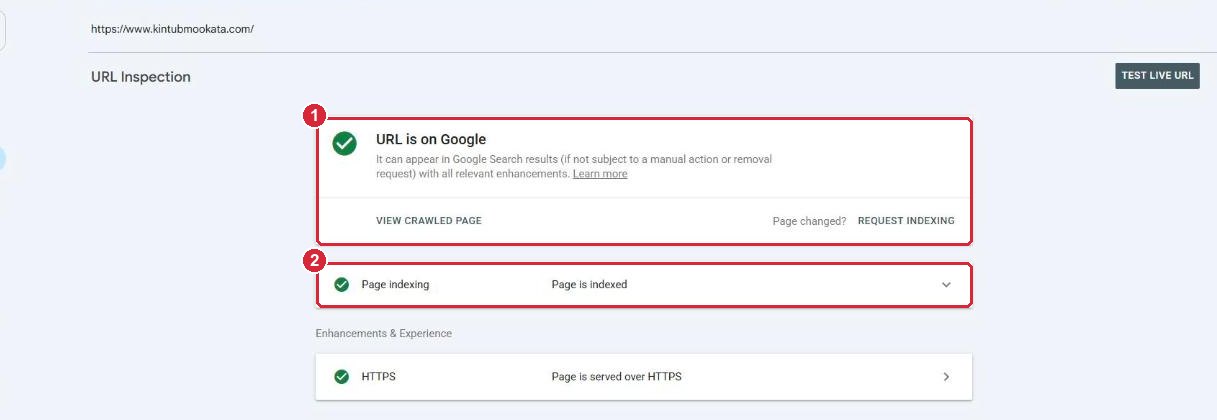
Task: Click 'Page is indexed' status text
Action: tap(589, 285)
